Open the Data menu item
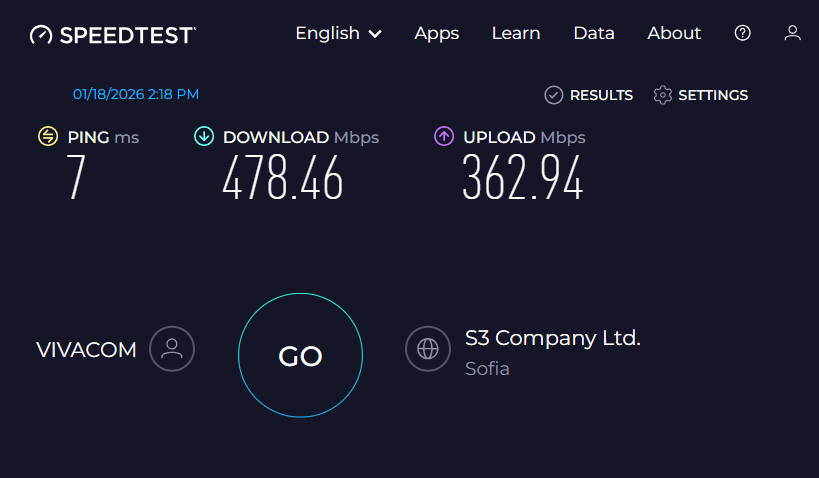Screen dimensions: 819x478 point(594,33)
